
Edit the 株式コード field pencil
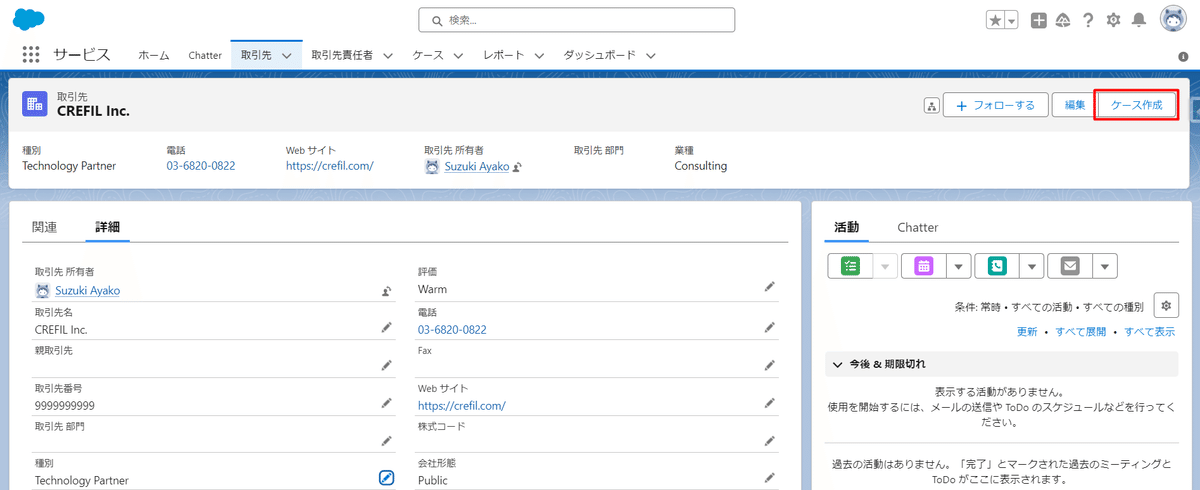click(x=770, y=441)
